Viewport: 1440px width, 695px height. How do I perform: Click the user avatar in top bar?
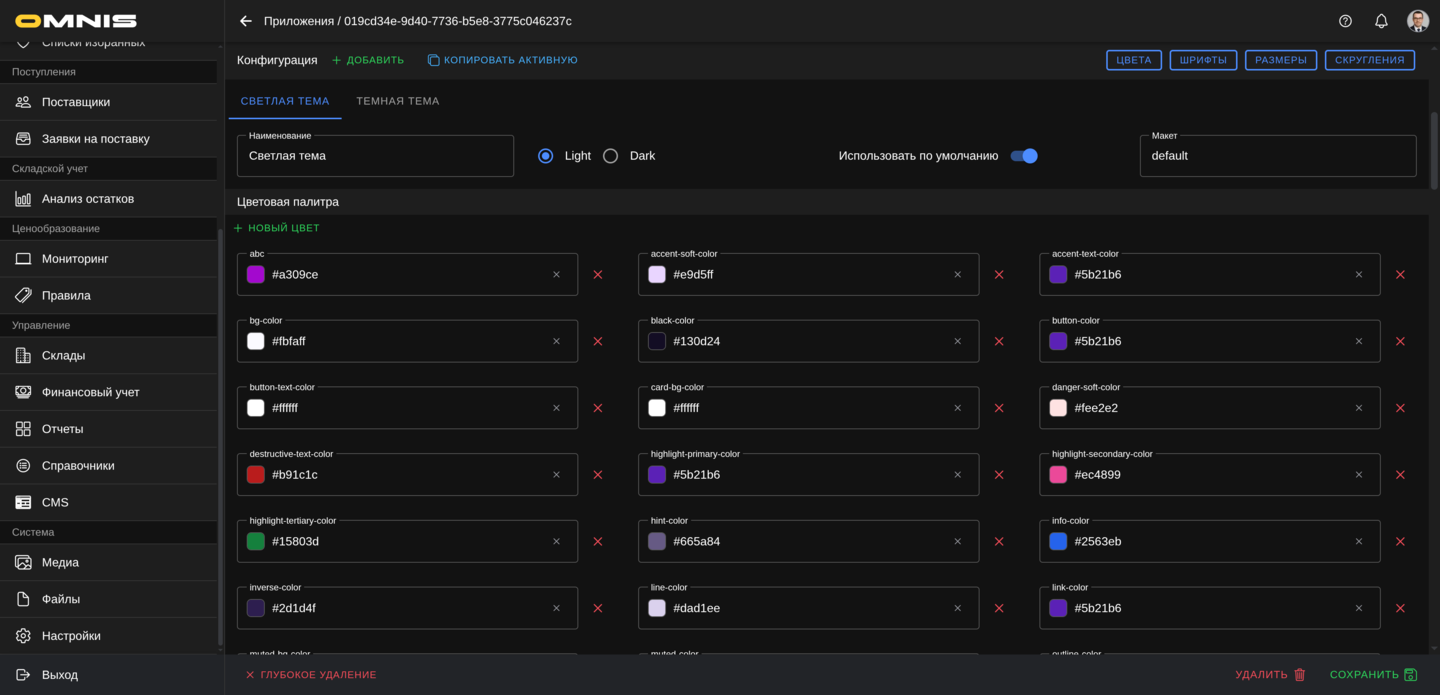coord(1417,21)
